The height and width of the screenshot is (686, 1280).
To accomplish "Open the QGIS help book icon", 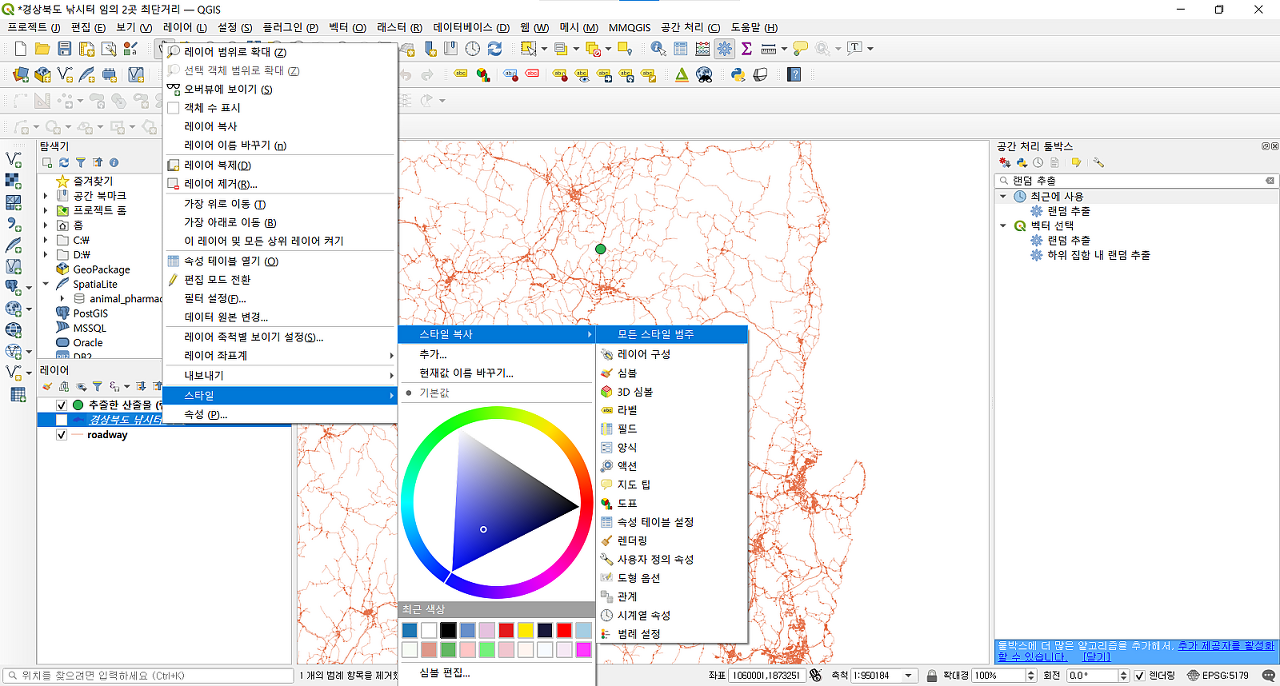I will [794, 74].
